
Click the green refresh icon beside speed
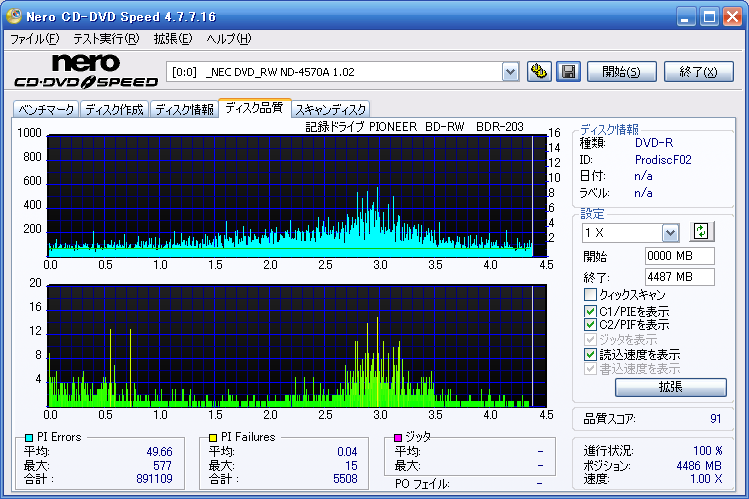[701, 232]
